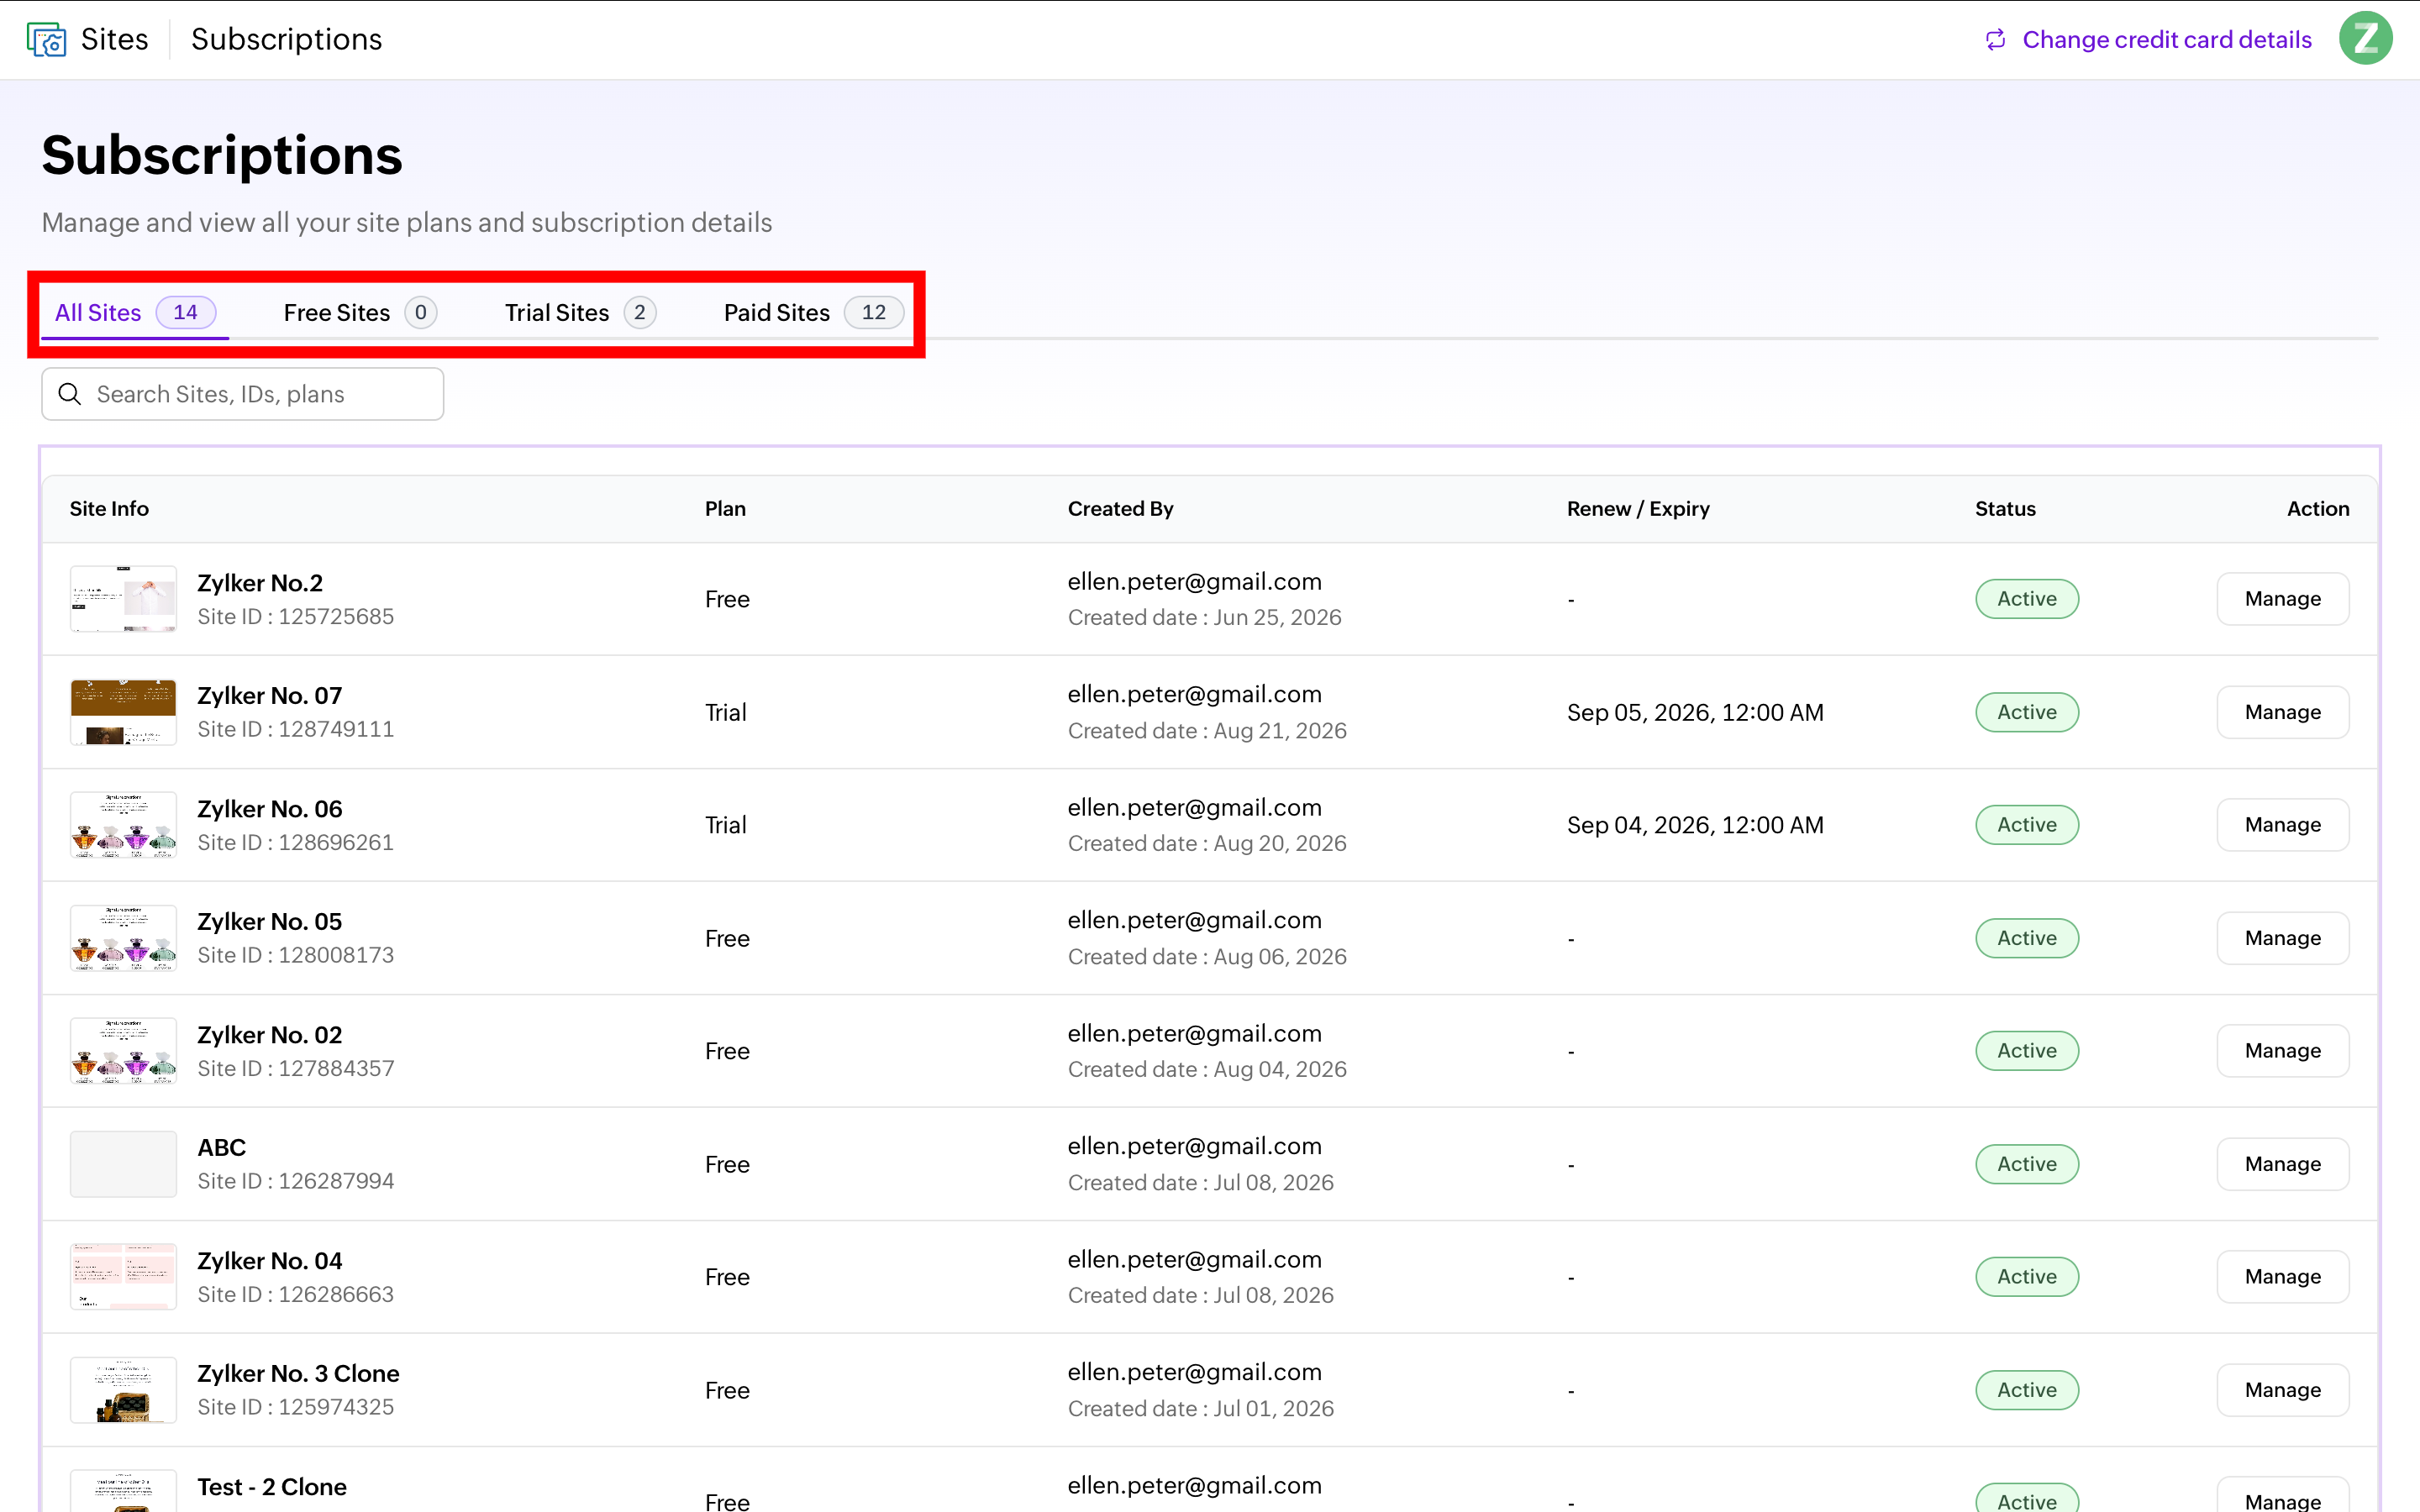Click the Renew / Expiry column header
Screen dimensions: 2420x1512
point(1638,509)
